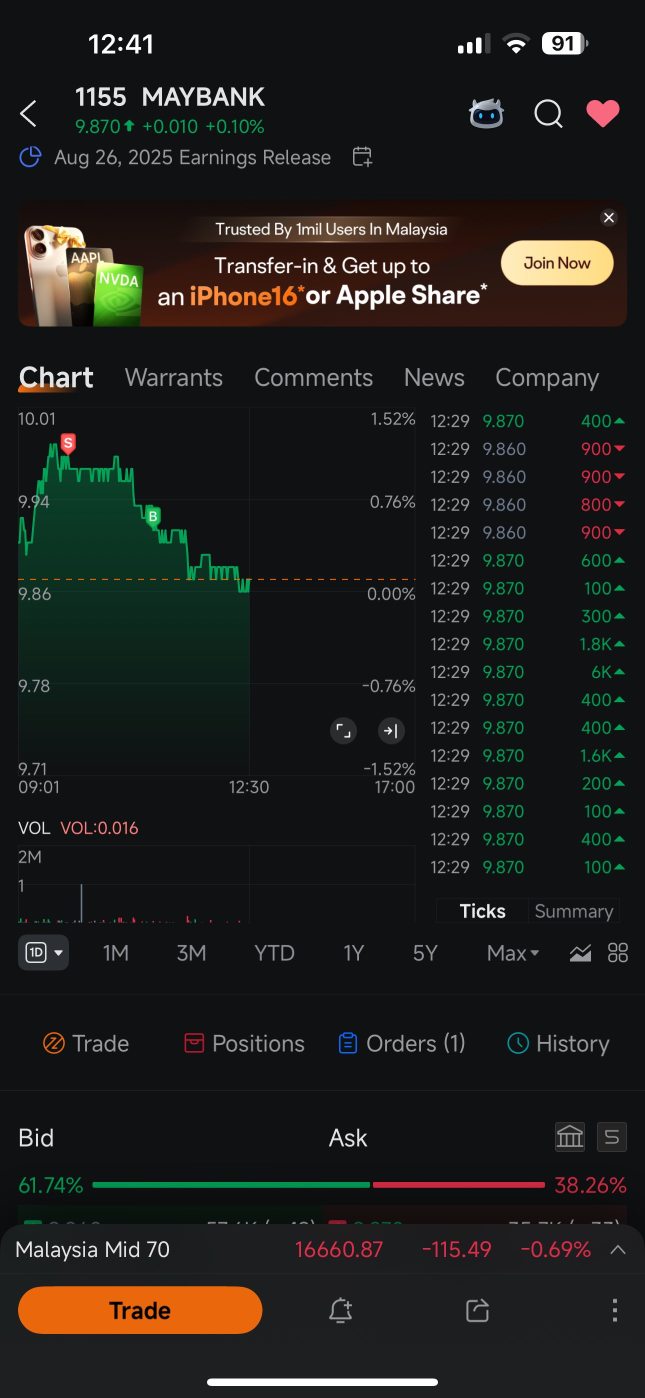The height and width of the screenshot is (1398, 645).
Task: Open the Max range dropdown
Action: coord(513,953)
